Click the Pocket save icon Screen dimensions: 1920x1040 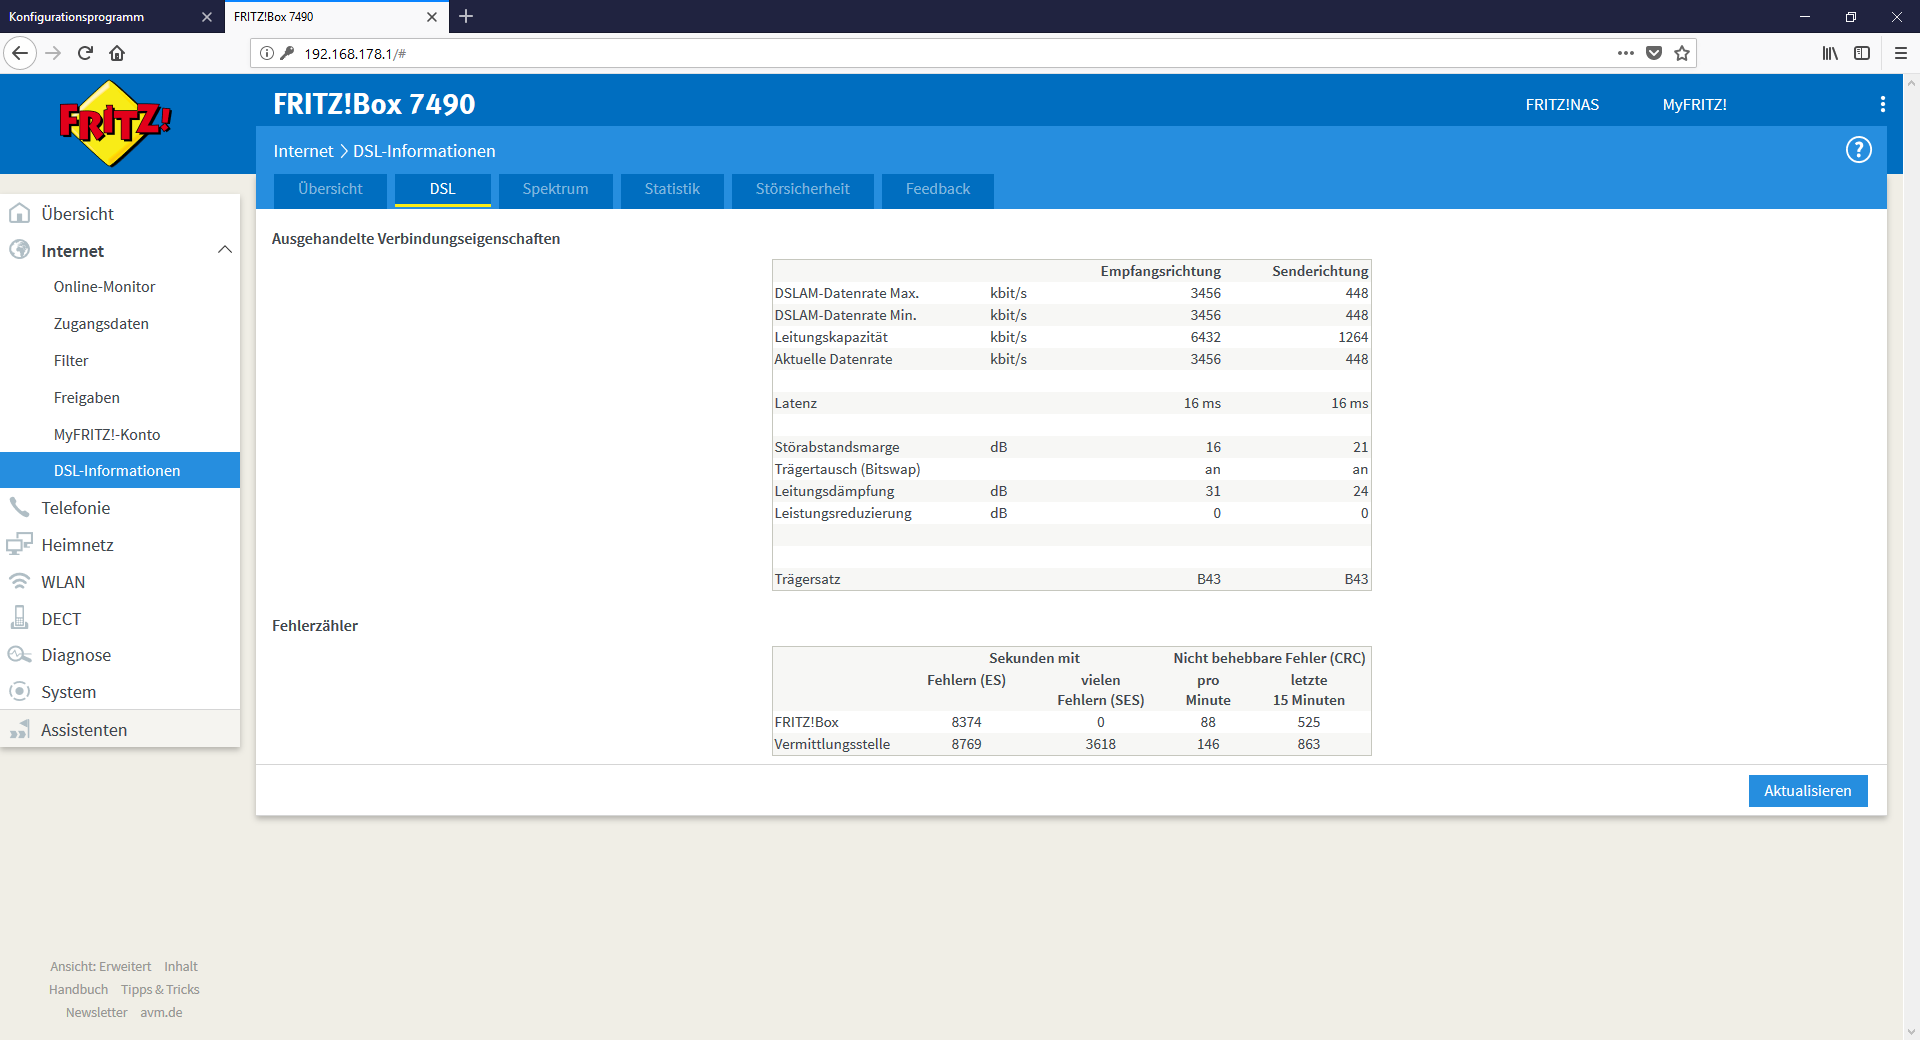coord(1654,53)
